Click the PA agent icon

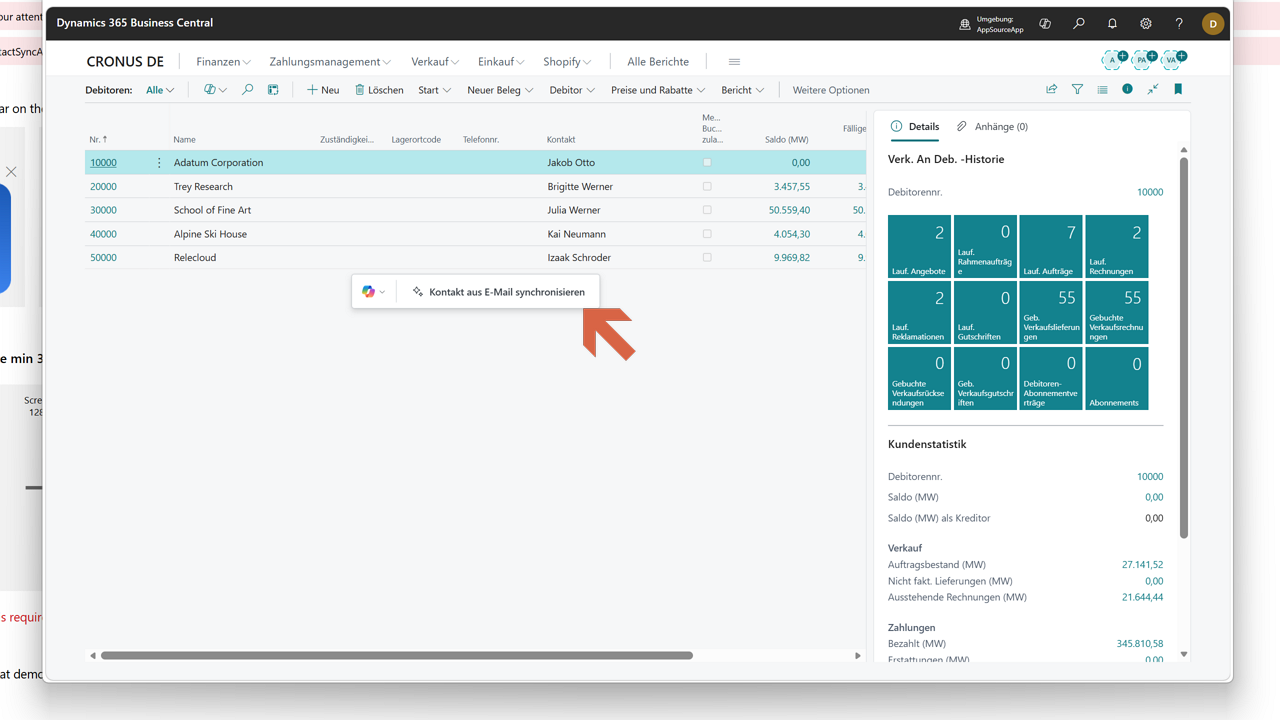point(1143,60)
